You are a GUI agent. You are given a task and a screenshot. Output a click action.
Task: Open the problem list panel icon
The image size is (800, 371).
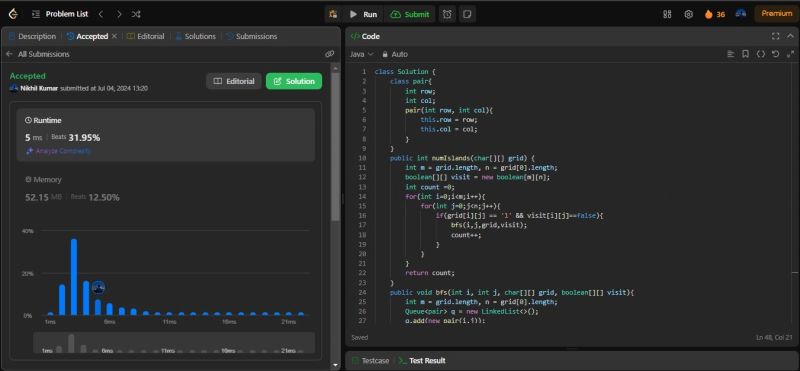click(x=36, y=14)
